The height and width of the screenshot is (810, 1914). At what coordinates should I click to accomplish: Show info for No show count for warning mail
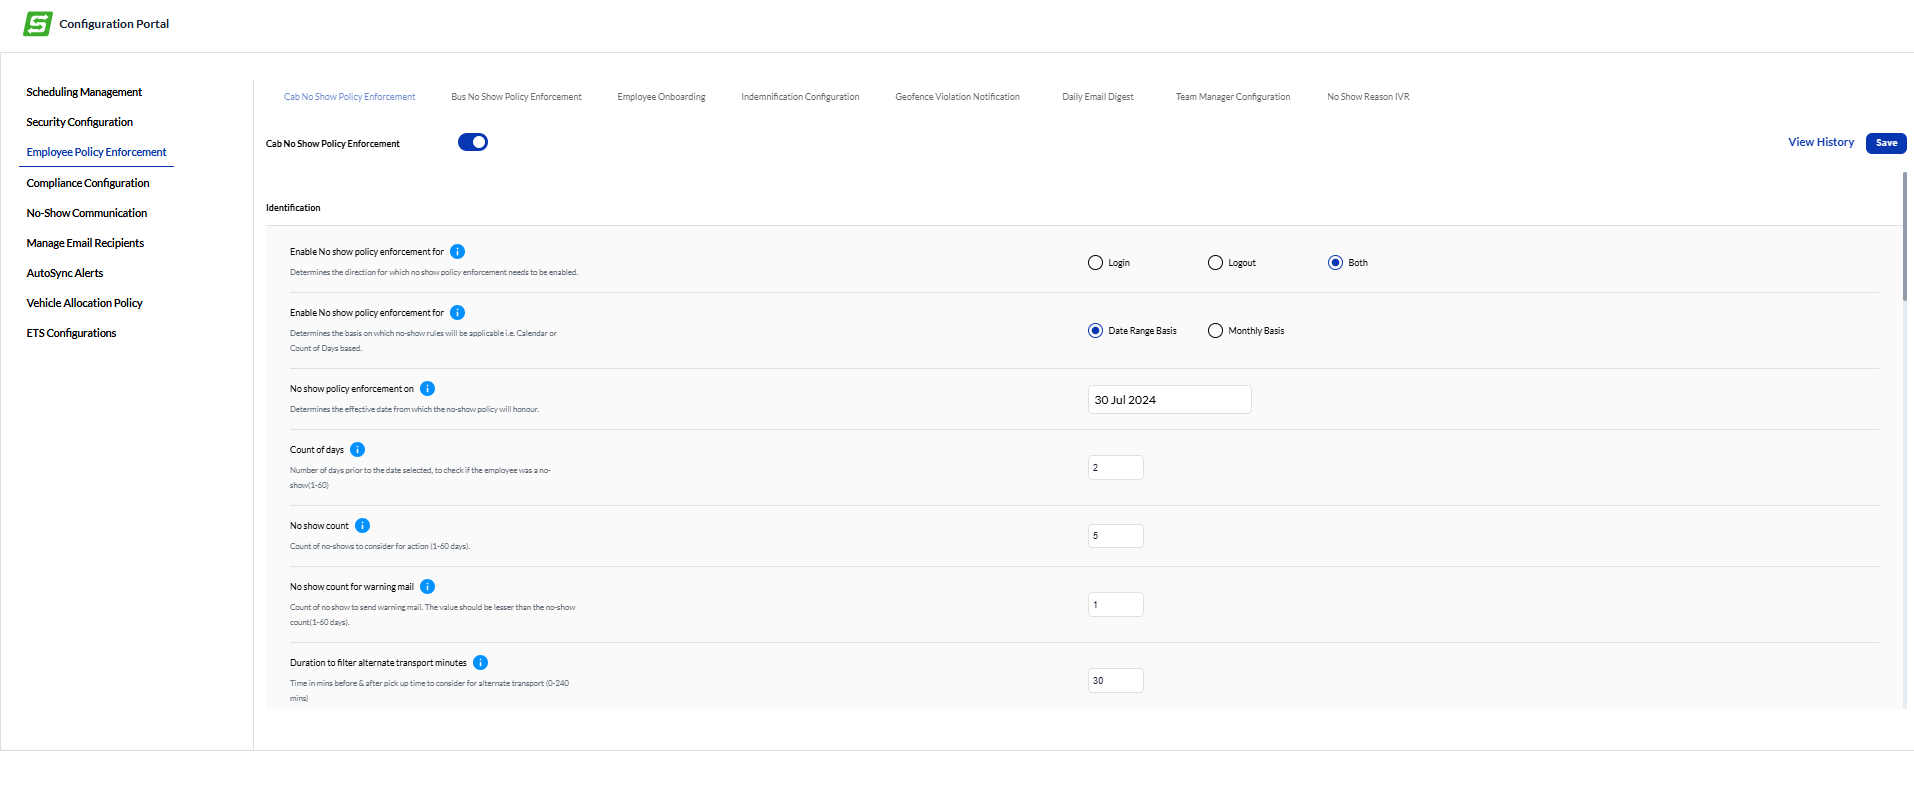click(x=427, y=587)
